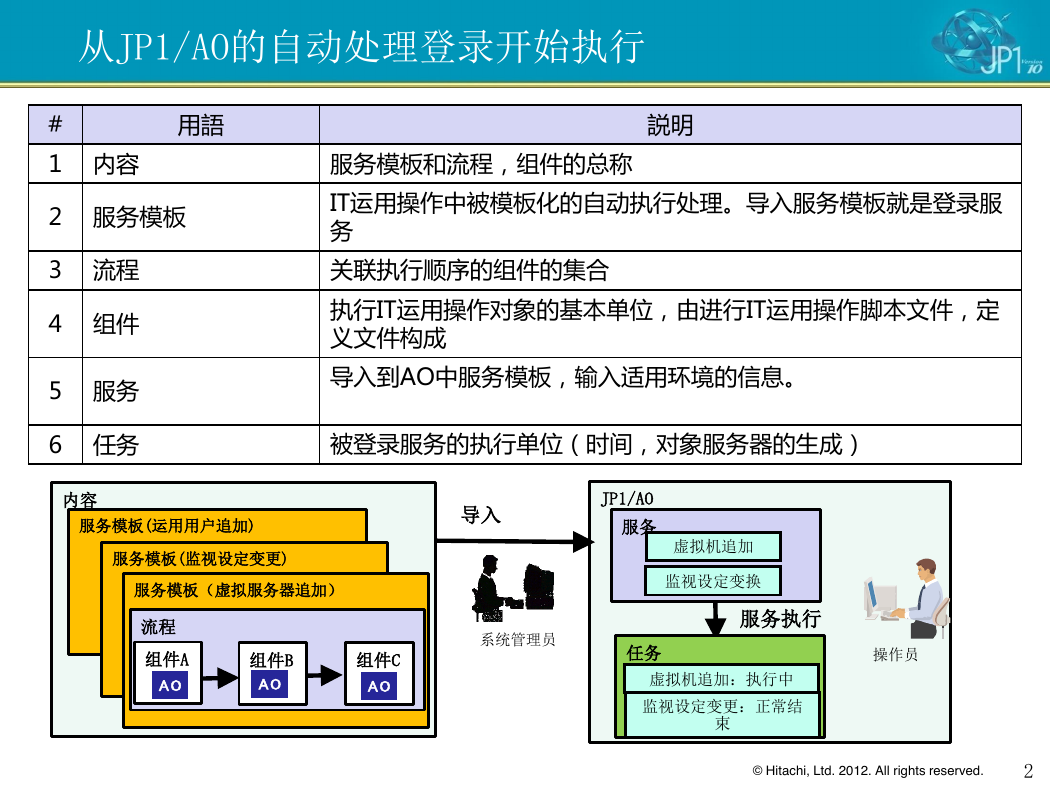
Task: Select the 流程 term cell in the table
Action: click(x=200, y=270)
